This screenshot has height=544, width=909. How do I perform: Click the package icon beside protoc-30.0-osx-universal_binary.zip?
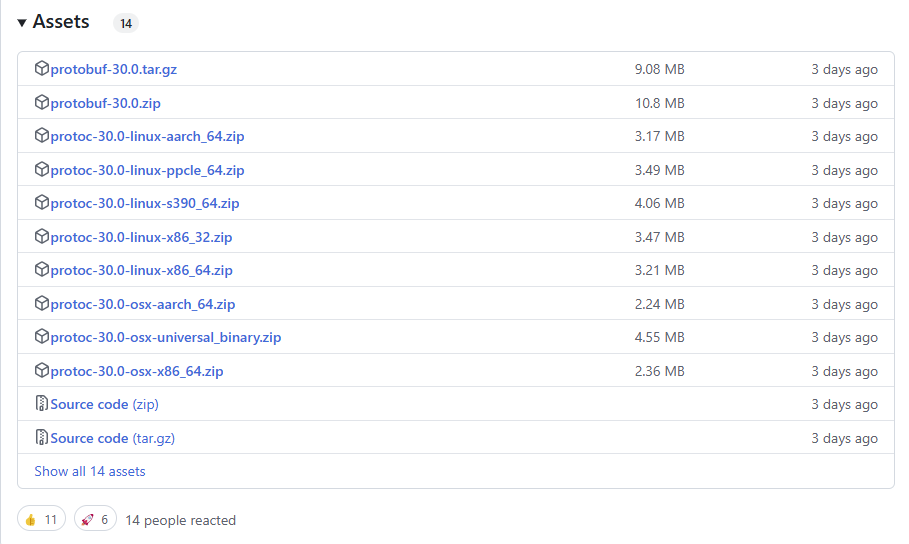[x=42, y=336]
